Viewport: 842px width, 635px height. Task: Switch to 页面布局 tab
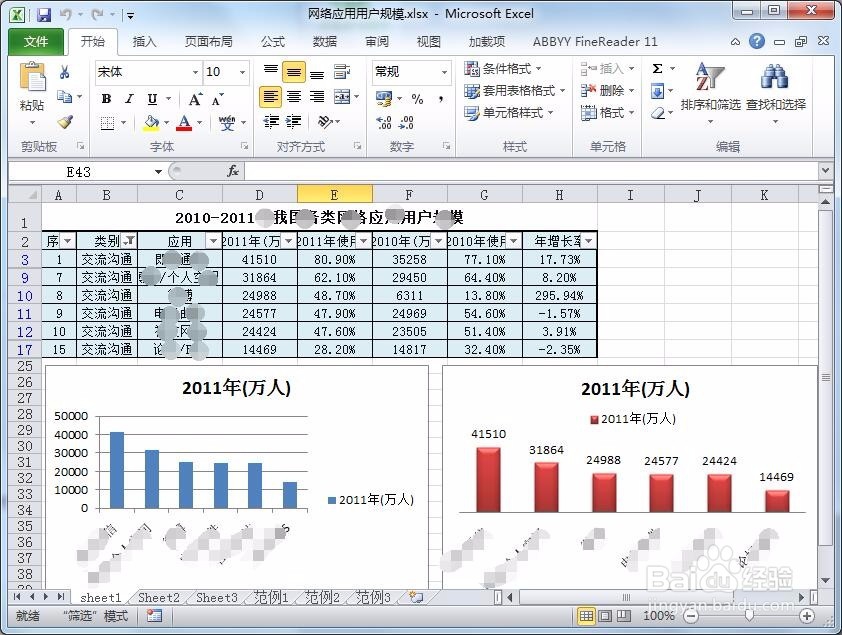coord(208,41)
